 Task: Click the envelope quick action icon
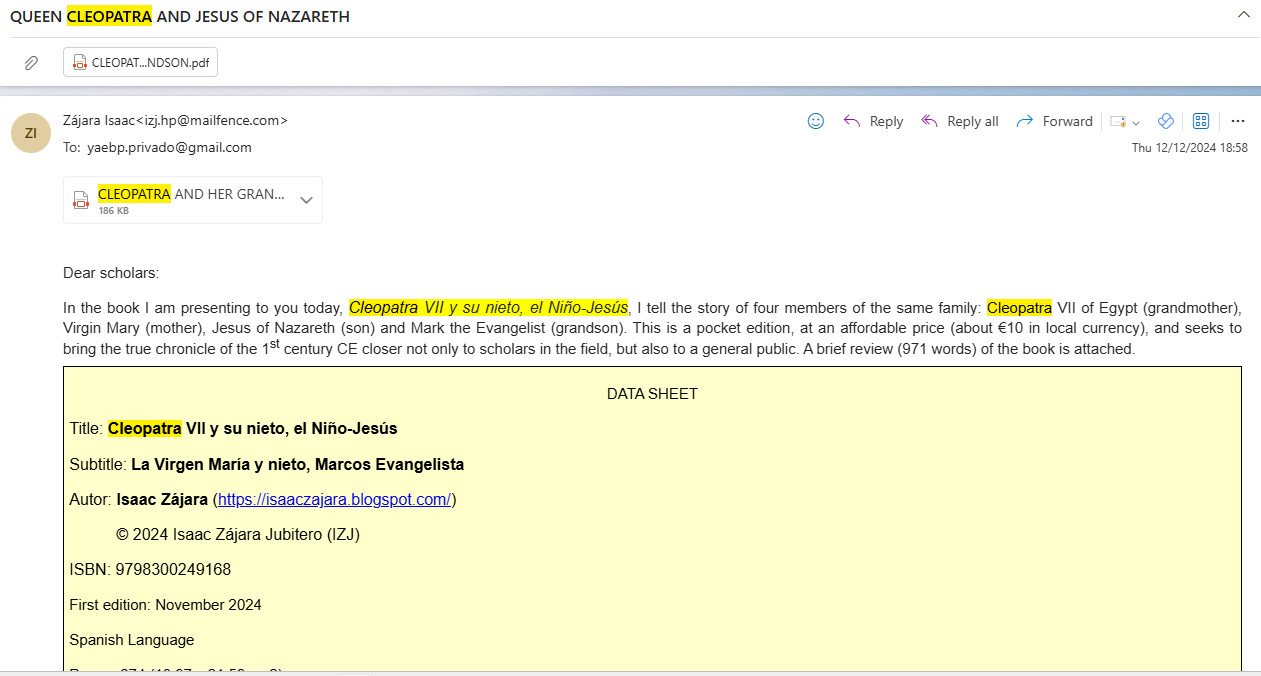tap(1118, 122)
